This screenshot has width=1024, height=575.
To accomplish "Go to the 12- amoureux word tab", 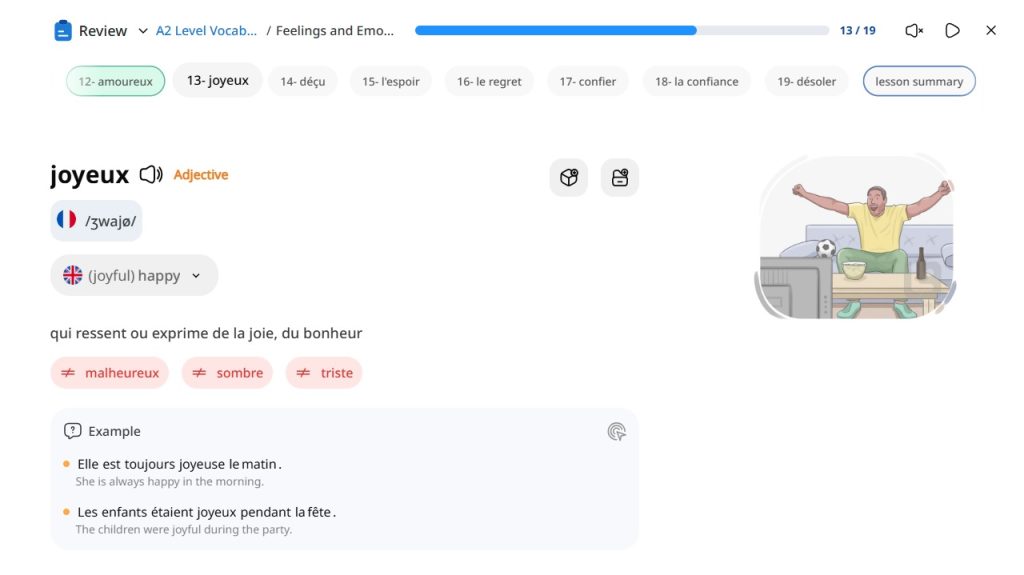I will [x=115, y=82].
